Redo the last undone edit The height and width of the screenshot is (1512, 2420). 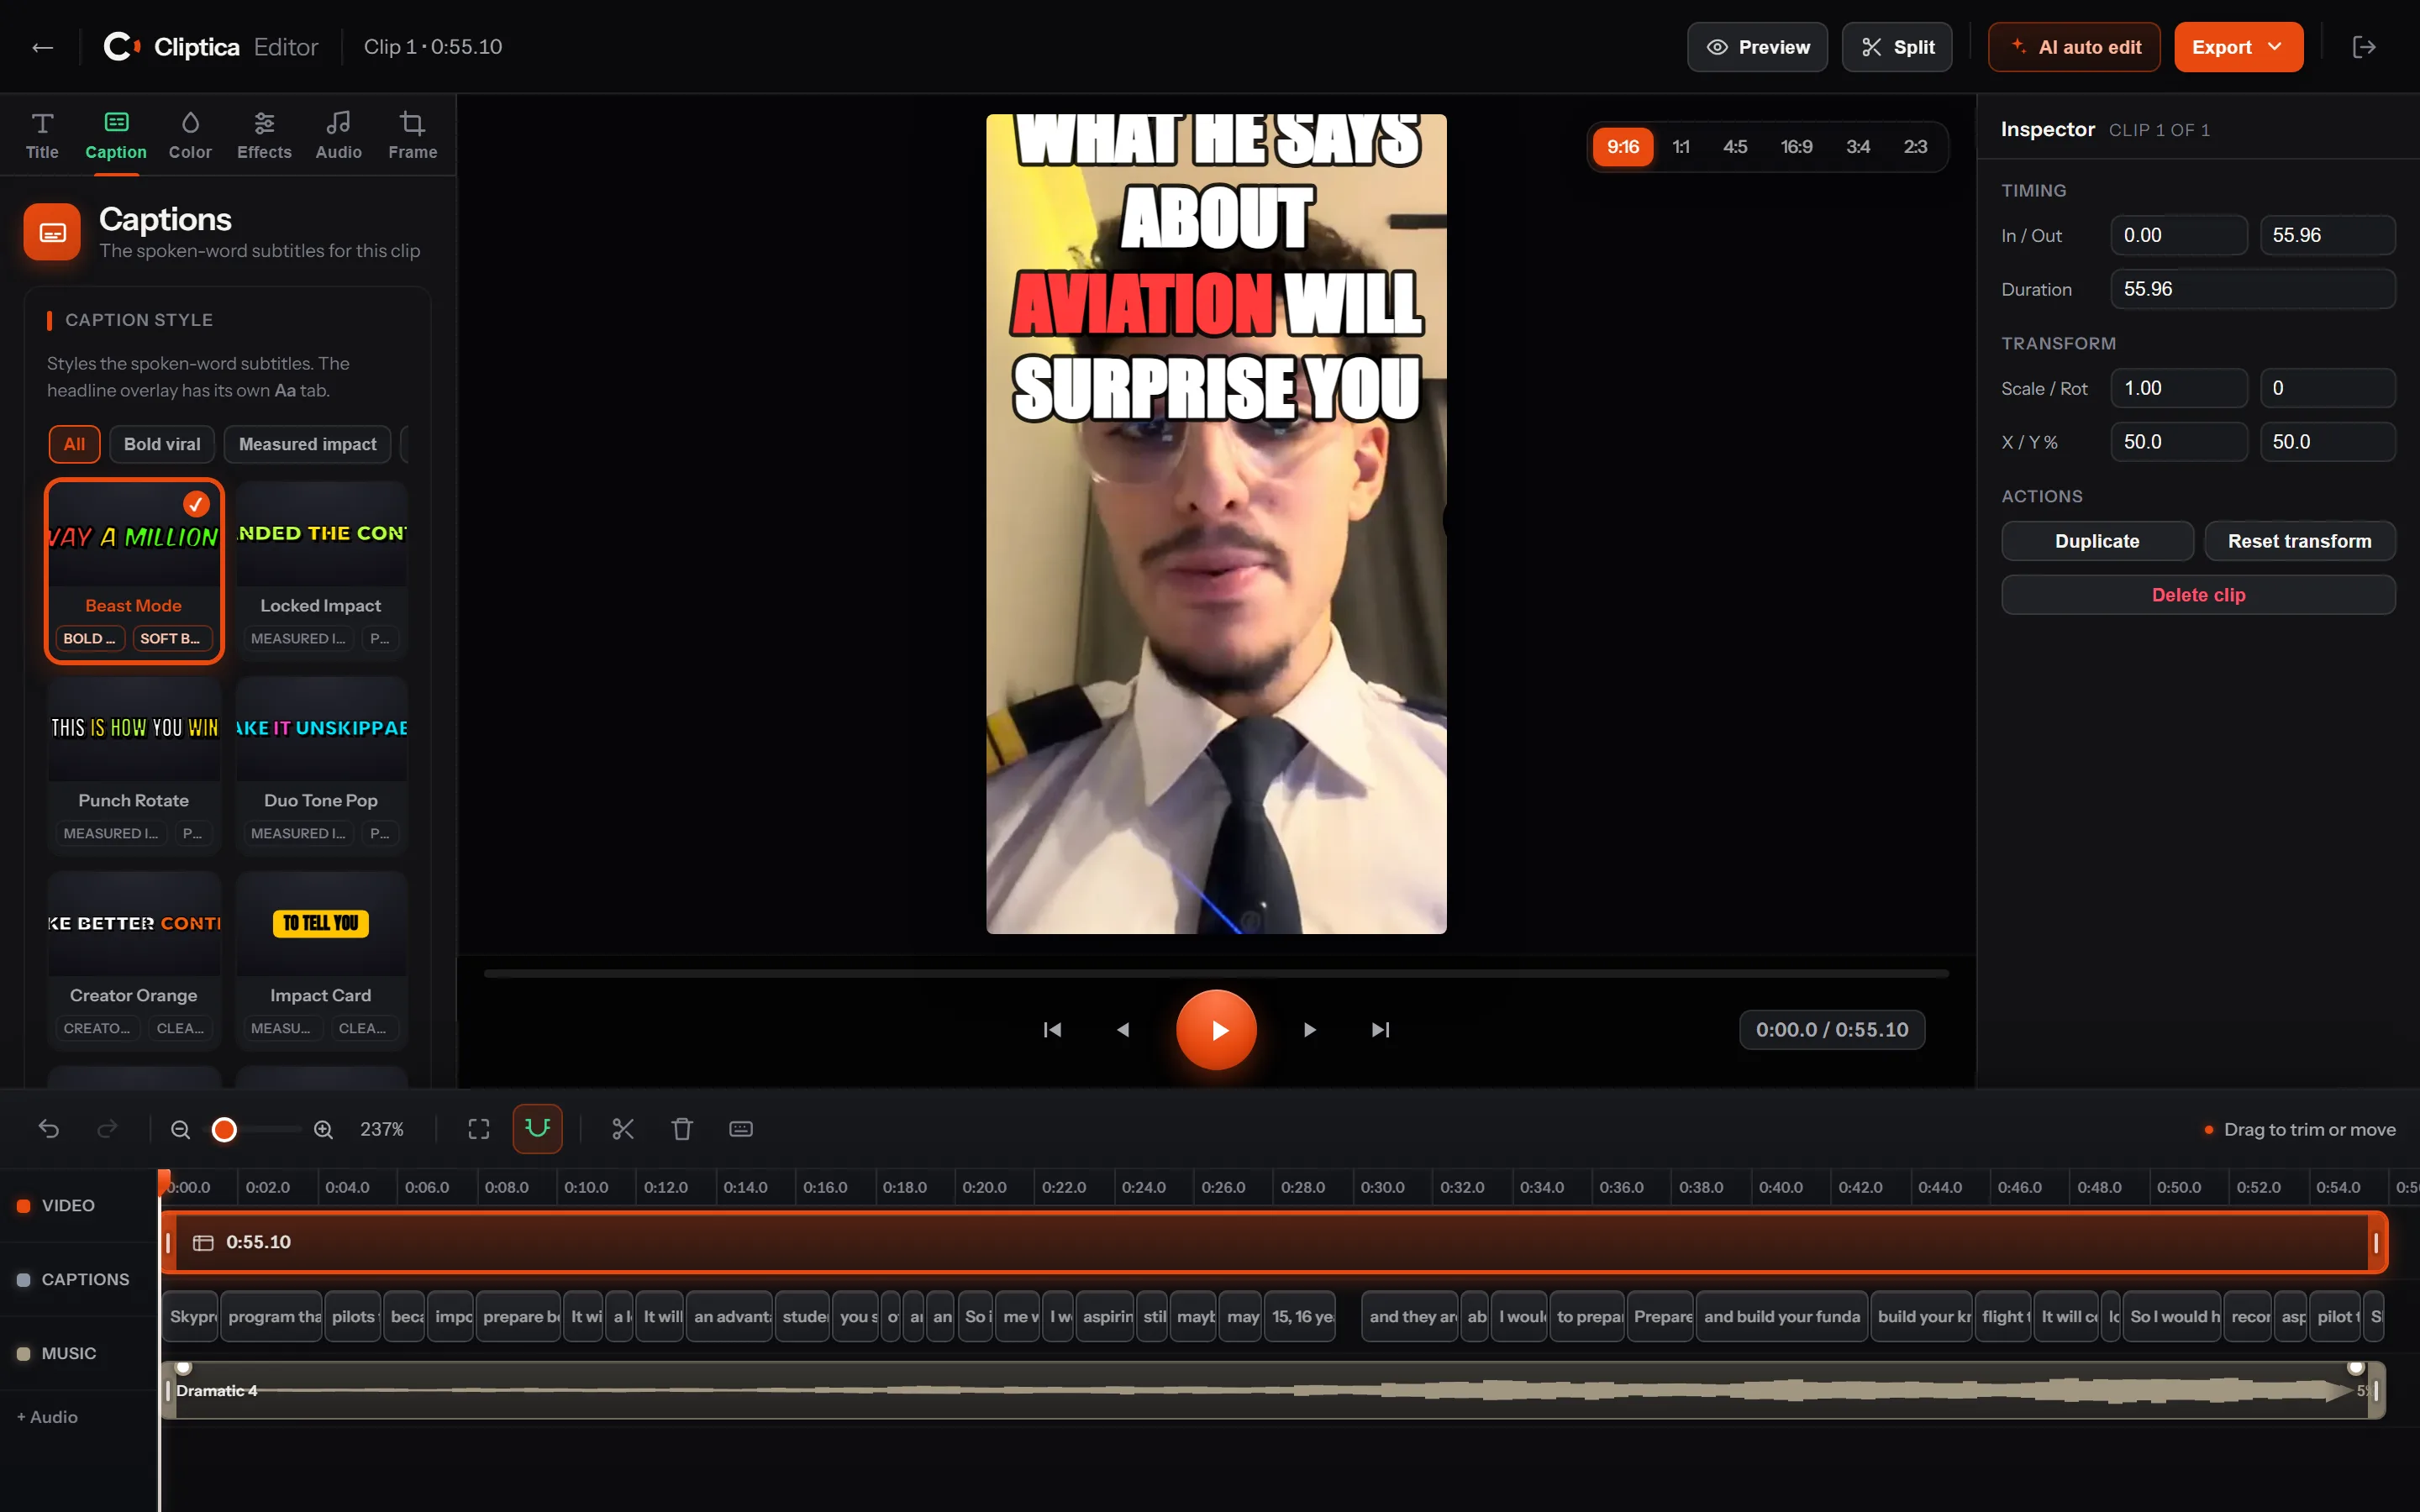tap(107, 1129)
